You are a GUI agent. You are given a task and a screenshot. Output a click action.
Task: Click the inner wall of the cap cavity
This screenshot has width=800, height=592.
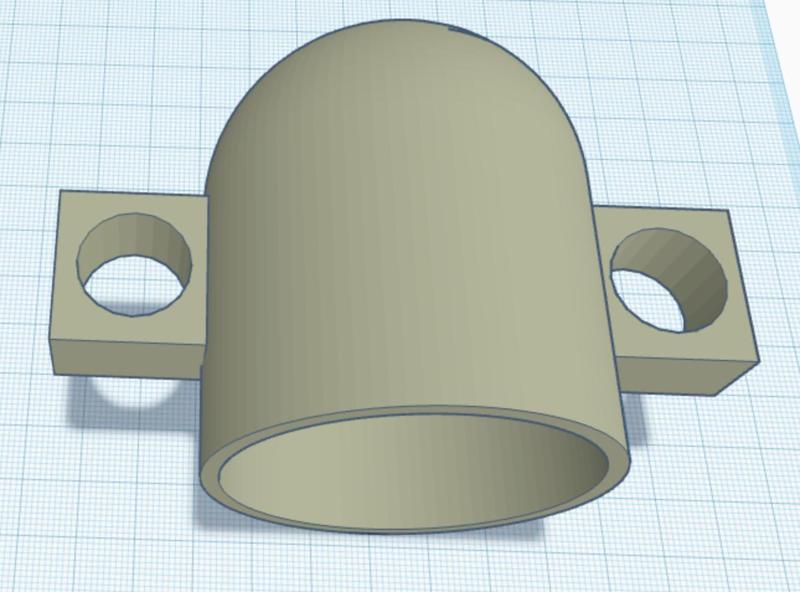point(400,450)
